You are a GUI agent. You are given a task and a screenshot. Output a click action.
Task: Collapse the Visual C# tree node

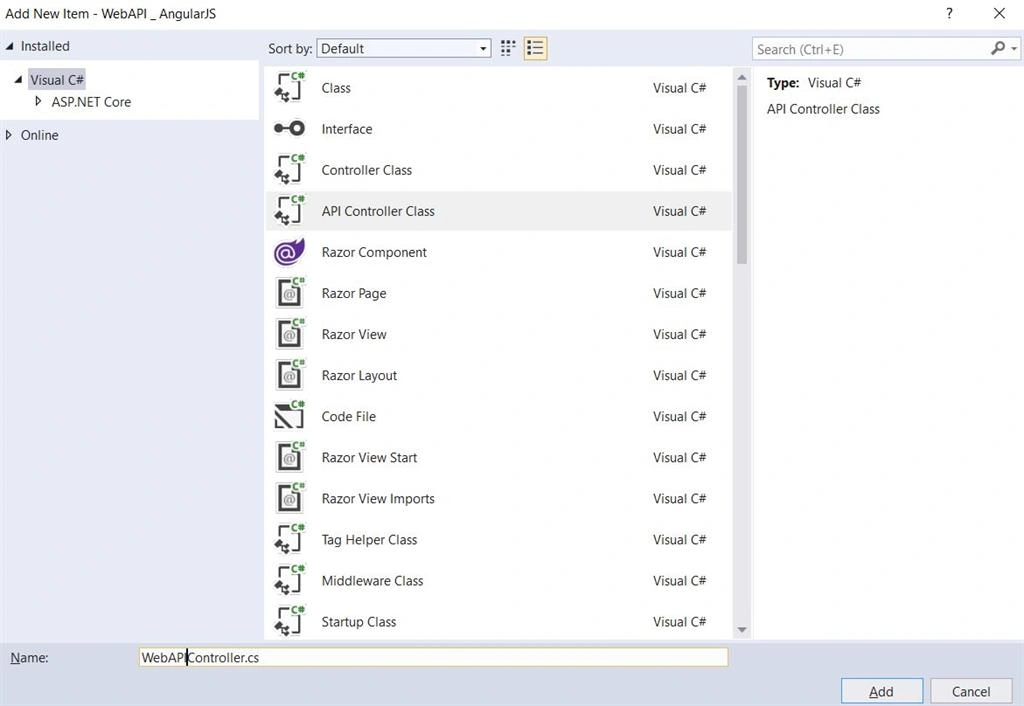point(18,80)
